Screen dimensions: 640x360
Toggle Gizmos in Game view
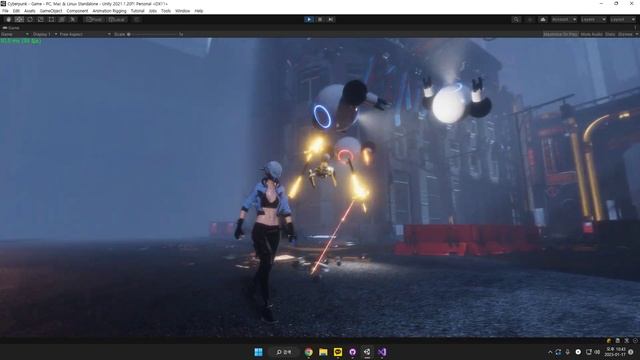(x=625, y=34)
